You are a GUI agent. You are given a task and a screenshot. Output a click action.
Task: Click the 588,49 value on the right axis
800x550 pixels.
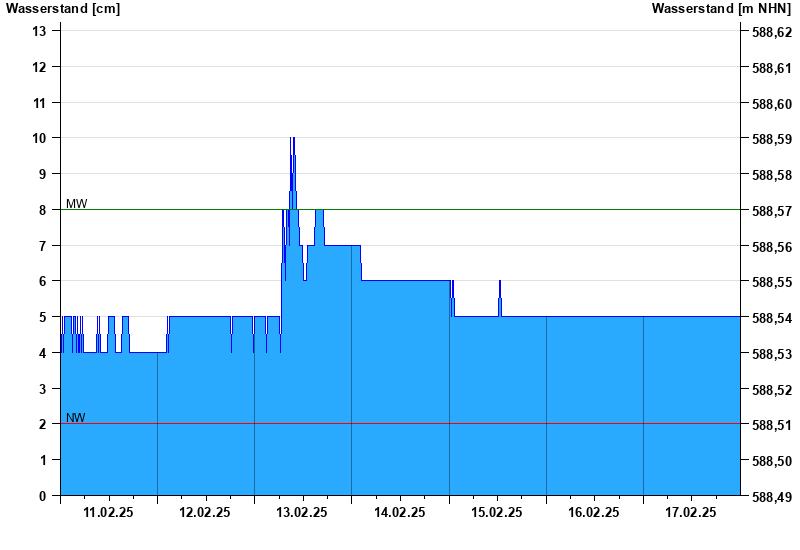point(771,497)
